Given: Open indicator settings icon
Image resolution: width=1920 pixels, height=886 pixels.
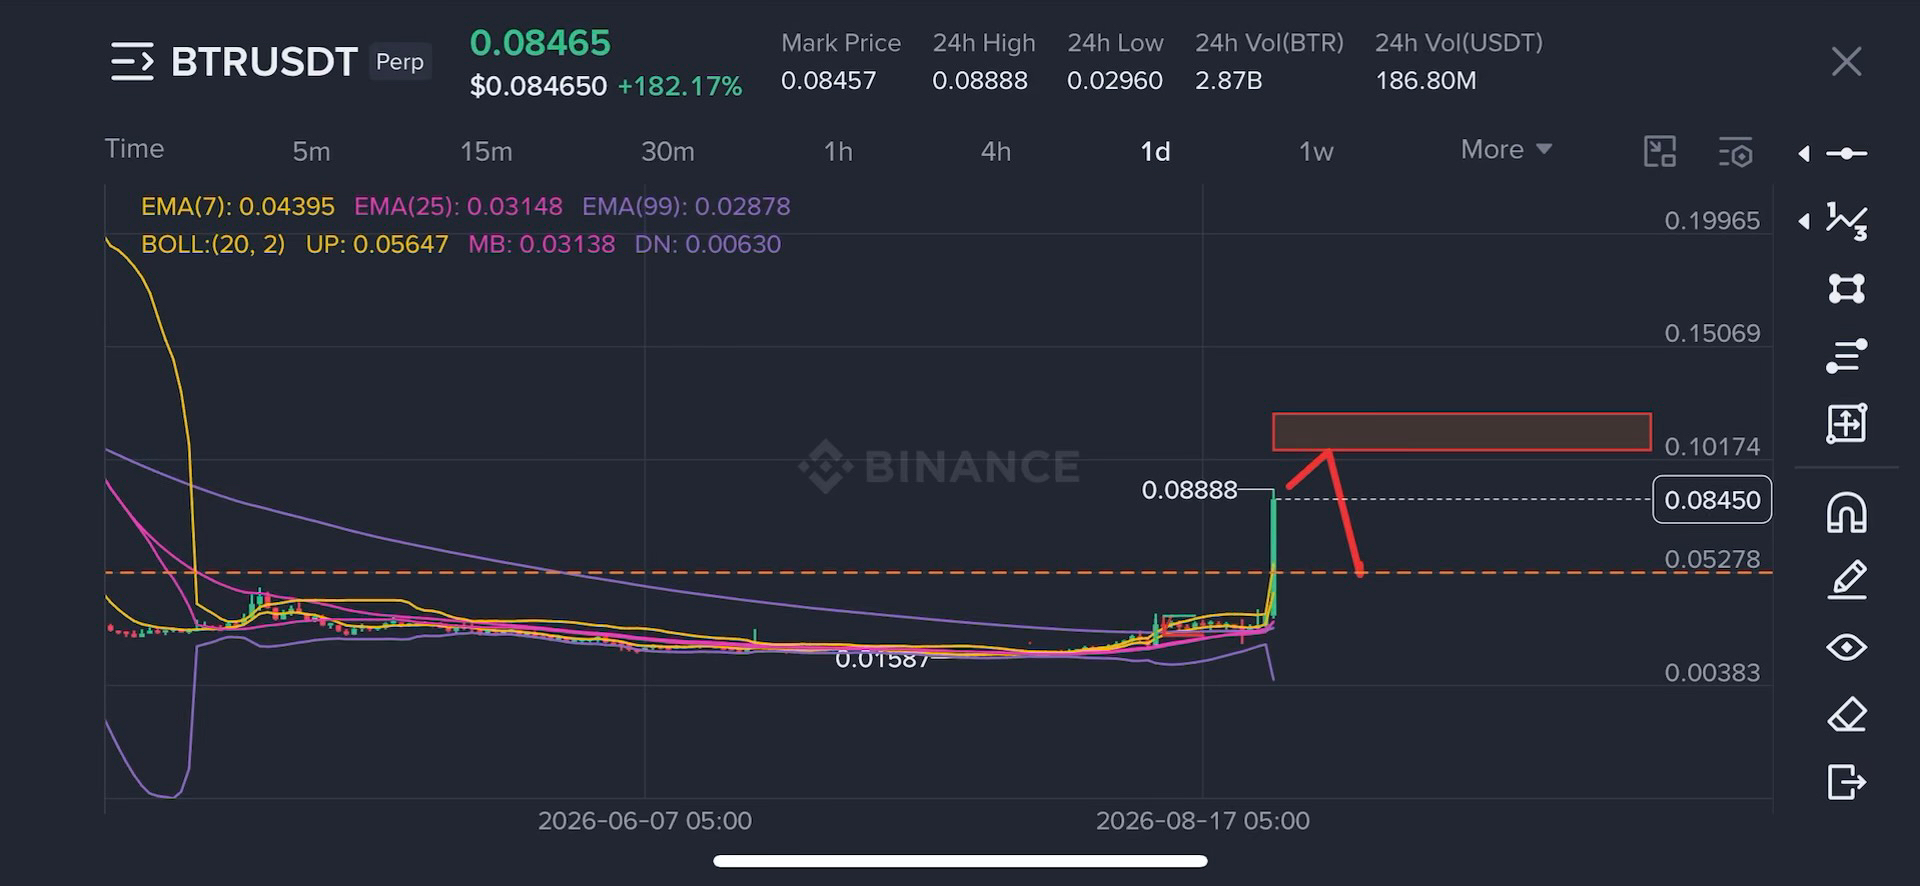Looking at the screenshot, I should pyautogui.click(x=1736, y=152).
